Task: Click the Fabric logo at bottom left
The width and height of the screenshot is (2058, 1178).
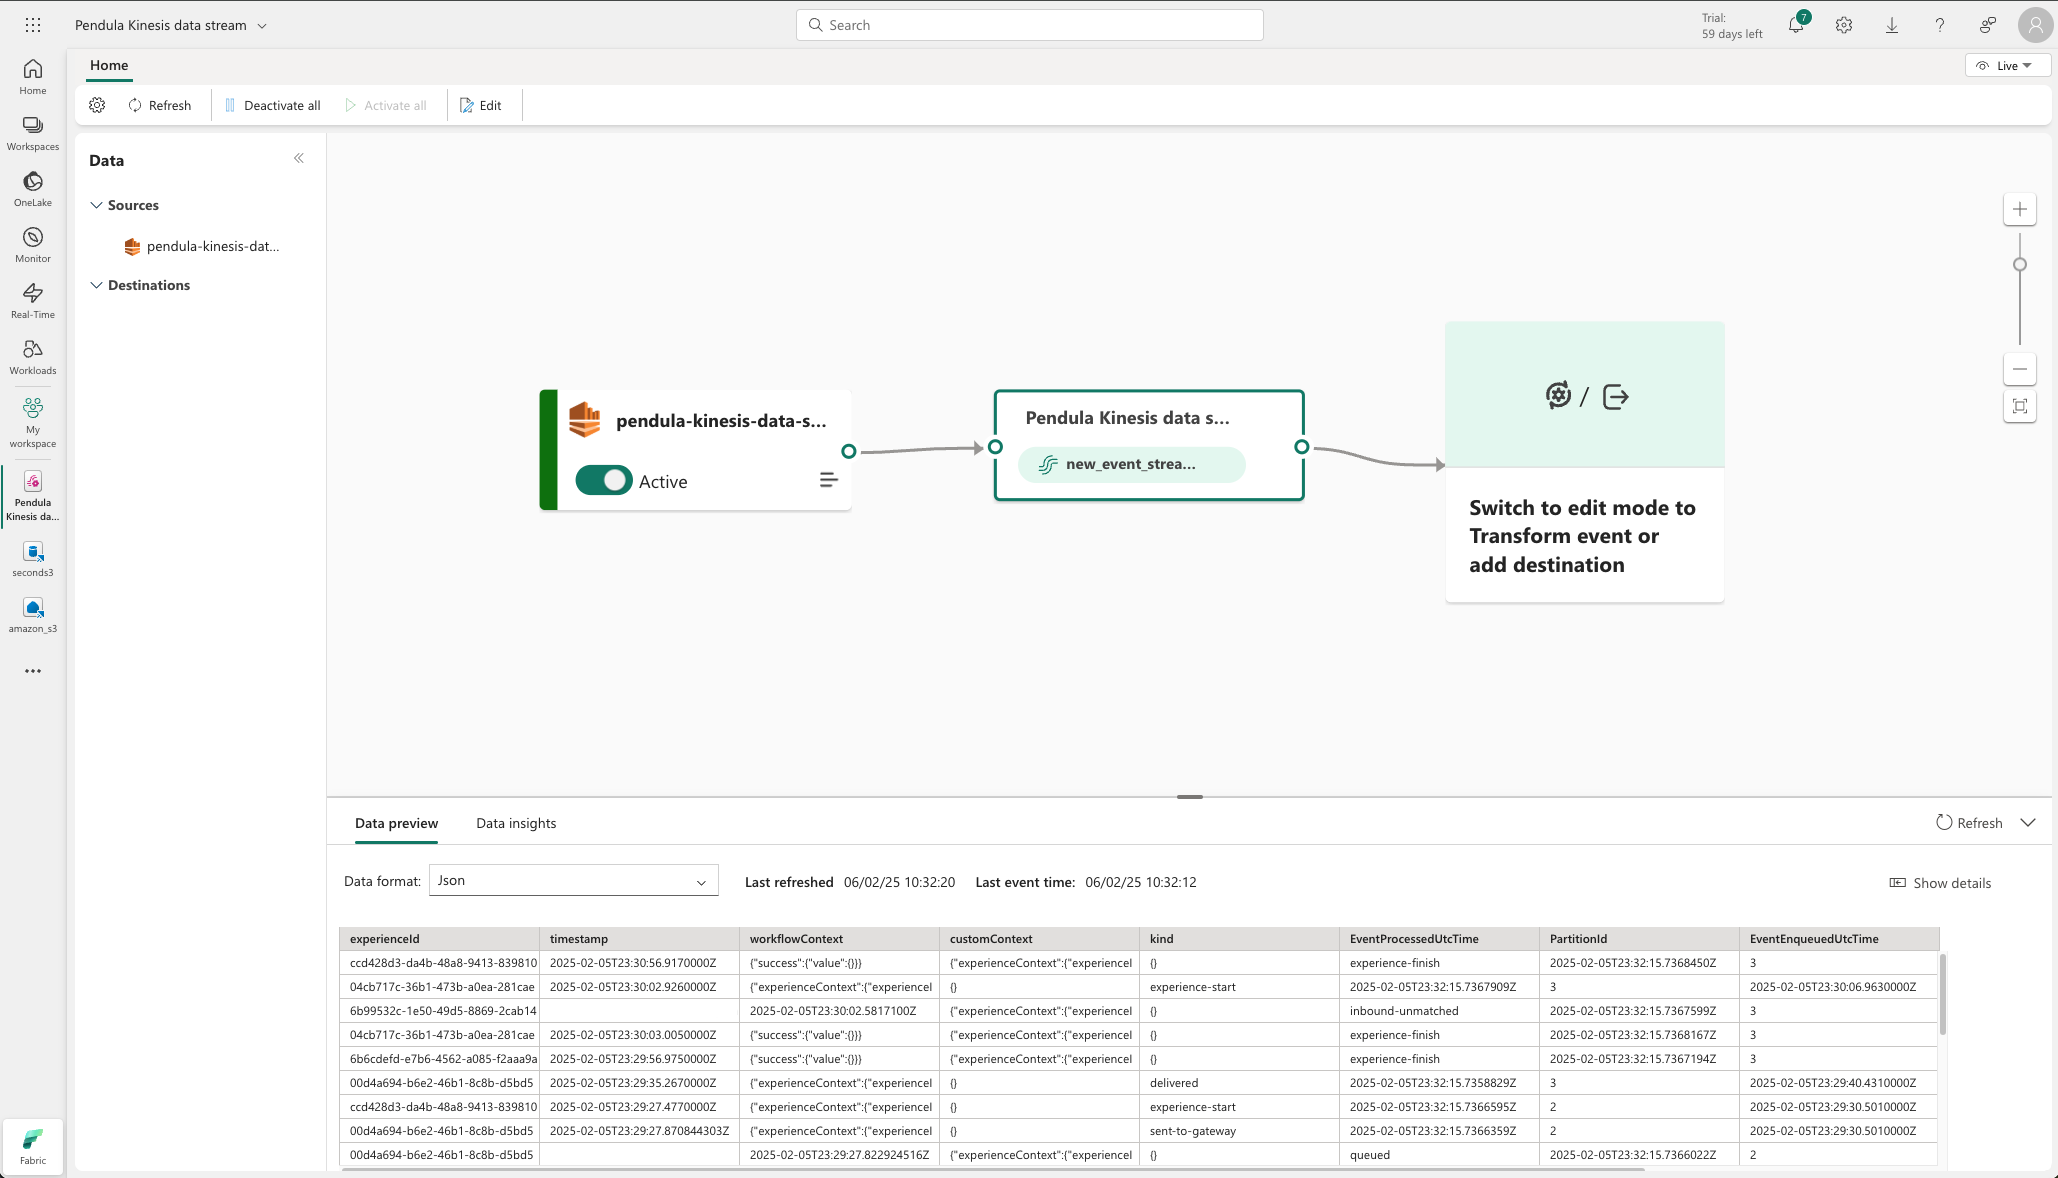Action: tap(33, 1146)
